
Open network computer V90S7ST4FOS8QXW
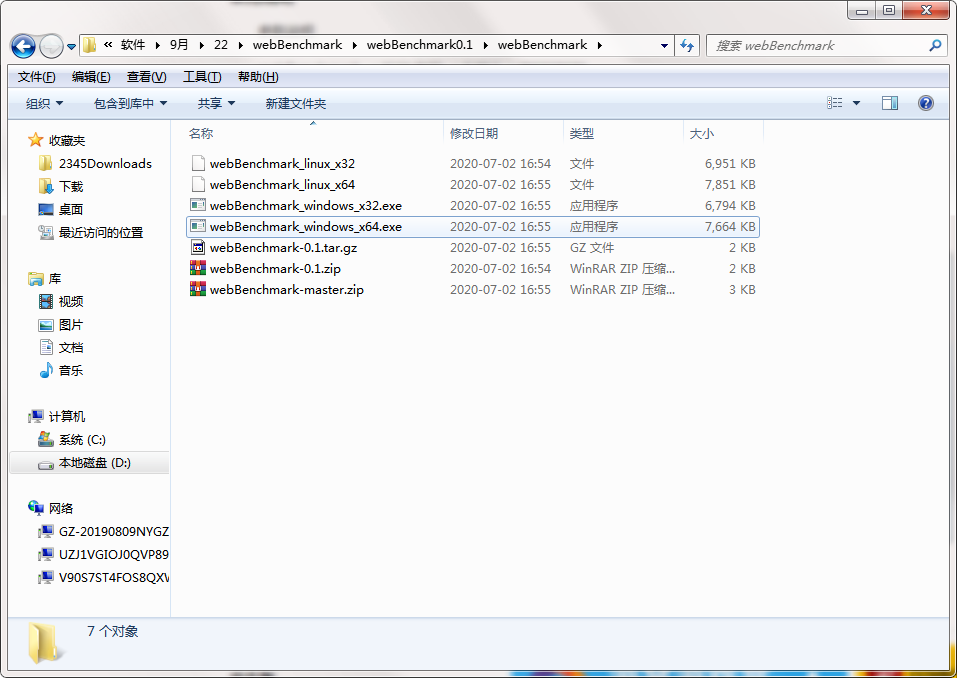(x=114, y=577)
